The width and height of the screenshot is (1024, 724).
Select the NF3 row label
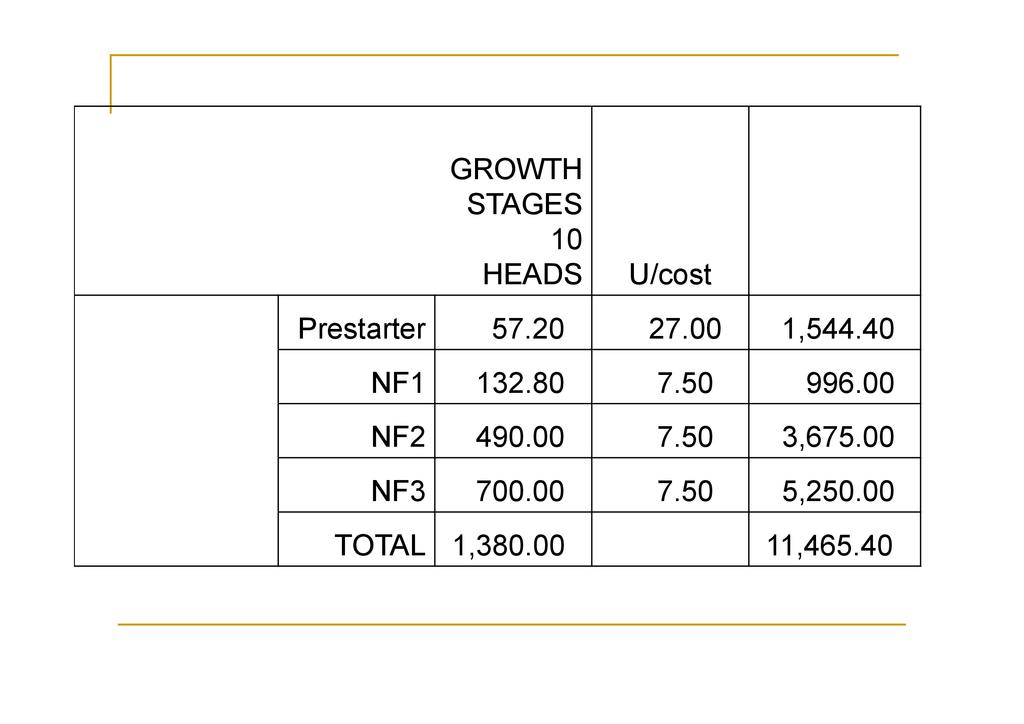coord(398,491)
